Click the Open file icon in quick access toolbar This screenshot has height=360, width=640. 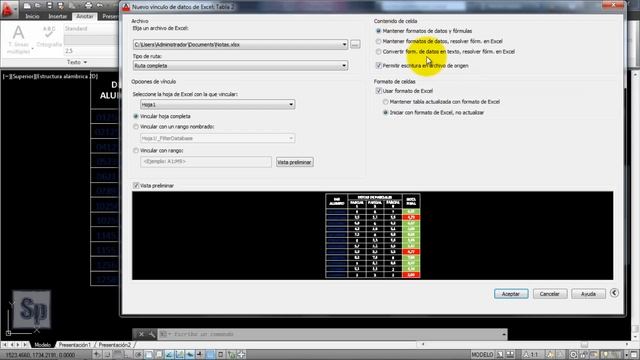point(38,6)
